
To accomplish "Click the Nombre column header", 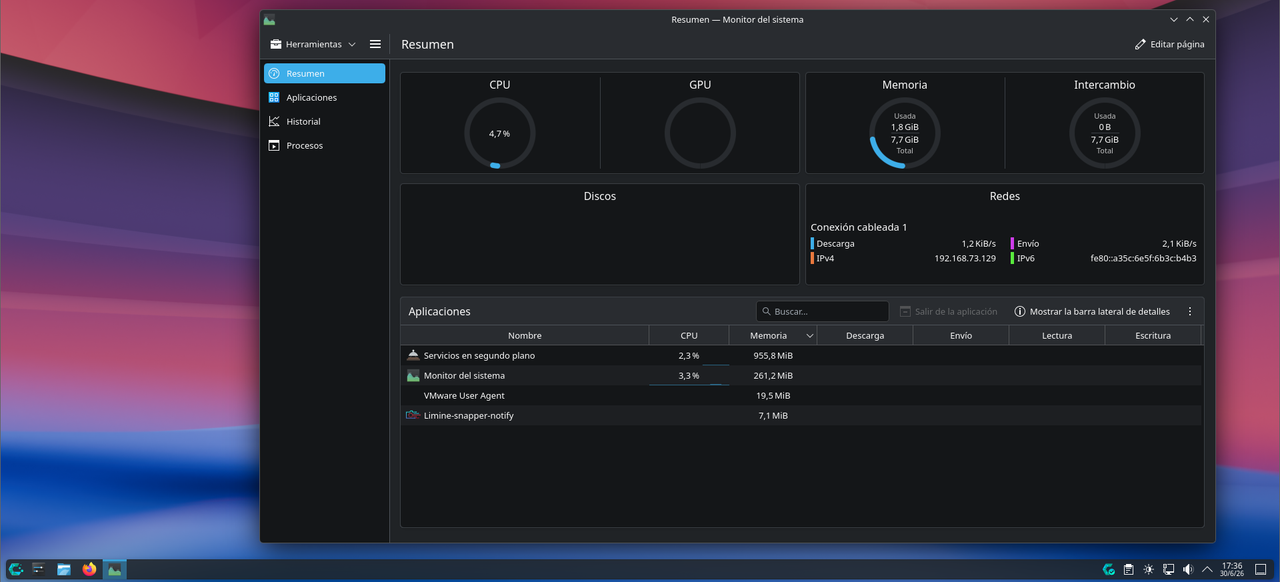I will (x=524, y=336).
